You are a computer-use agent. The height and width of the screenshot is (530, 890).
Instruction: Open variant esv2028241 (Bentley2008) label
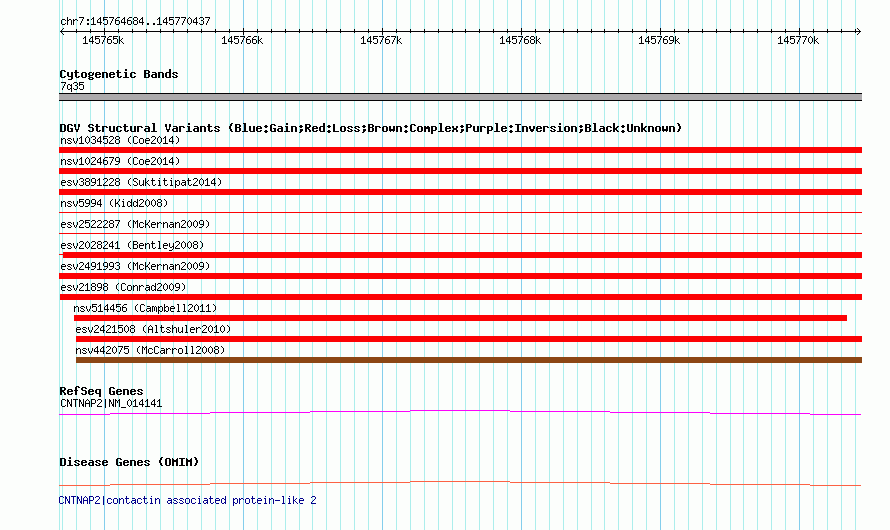tap(132, 245)
